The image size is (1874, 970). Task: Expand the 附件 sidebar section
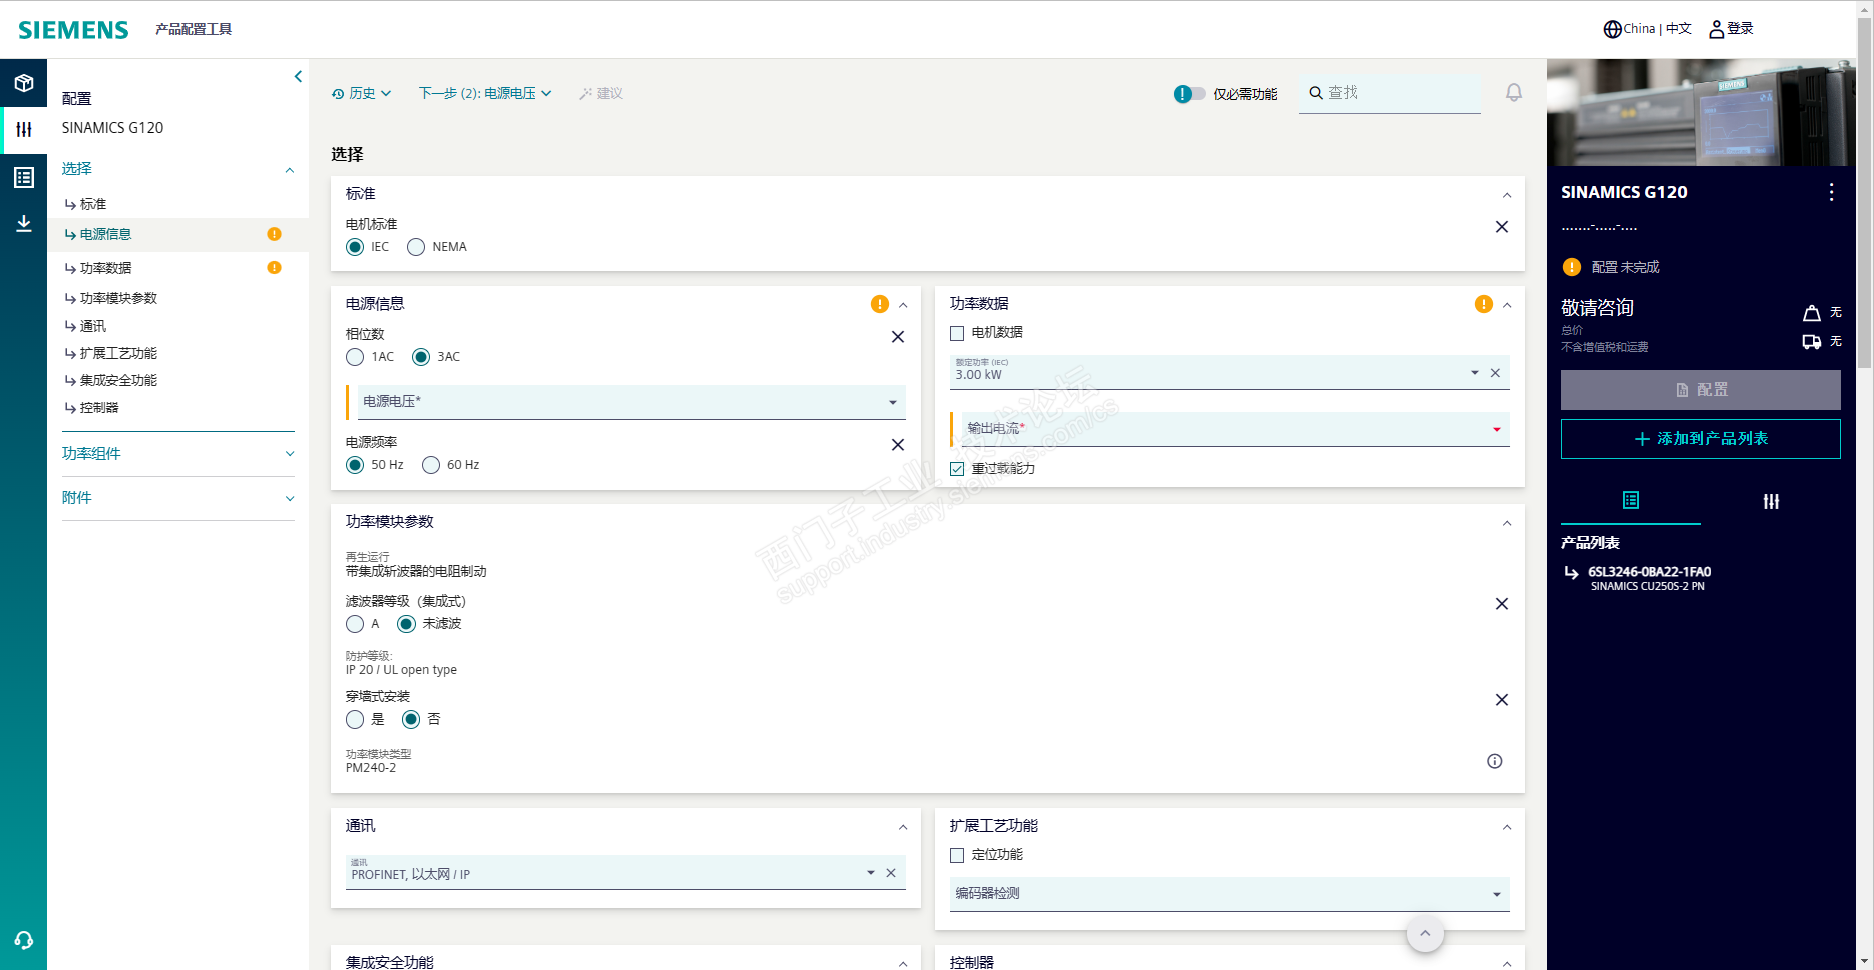click(178, 498)
